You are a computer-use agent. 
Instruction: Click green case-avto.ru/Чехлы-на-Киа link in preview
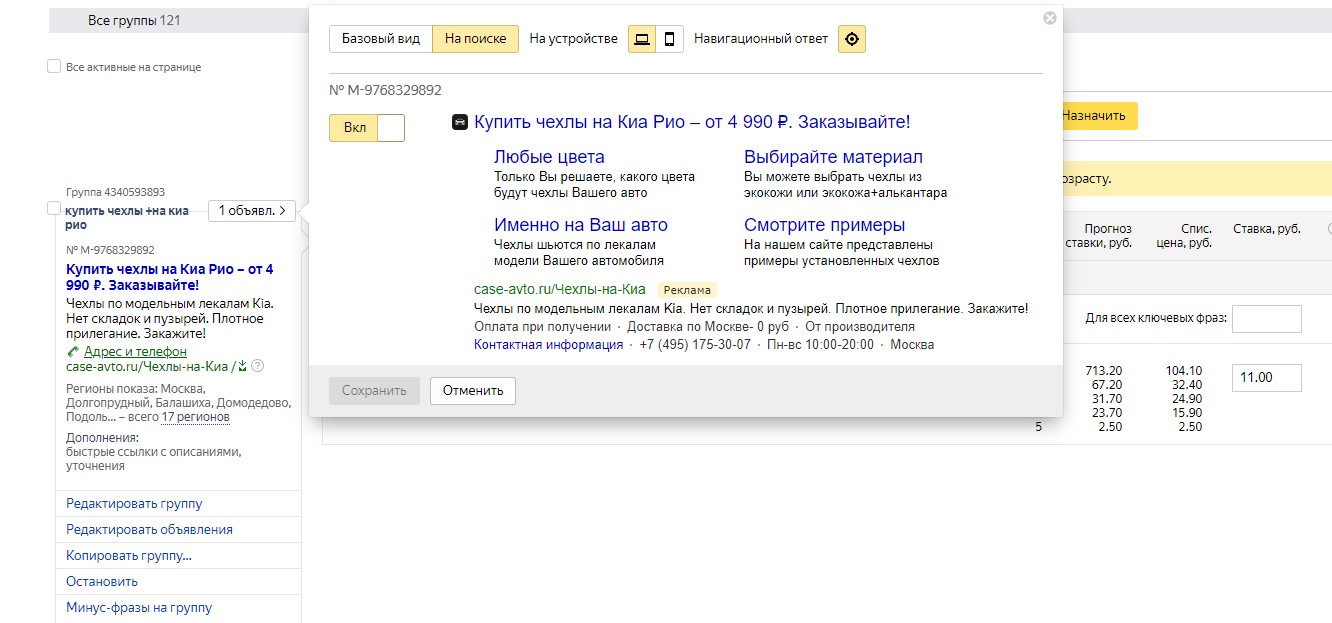[x=560, y=290]
